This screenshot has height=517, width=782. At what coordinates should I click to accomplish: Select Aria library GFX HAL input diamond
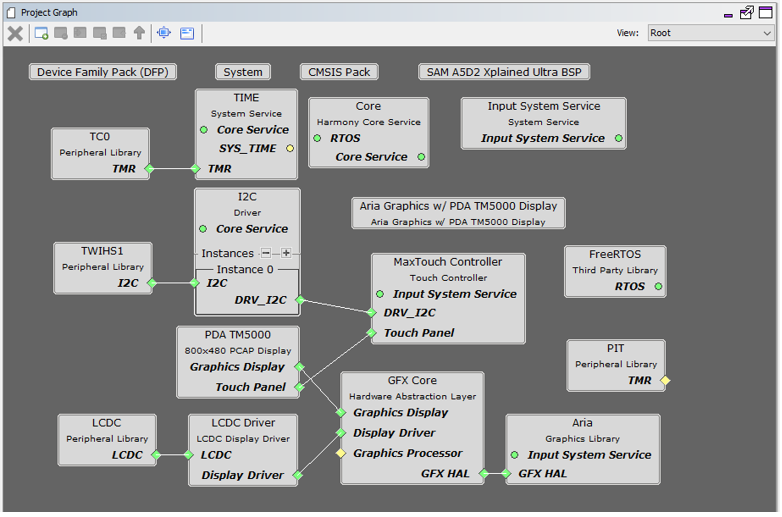point(506,474)
